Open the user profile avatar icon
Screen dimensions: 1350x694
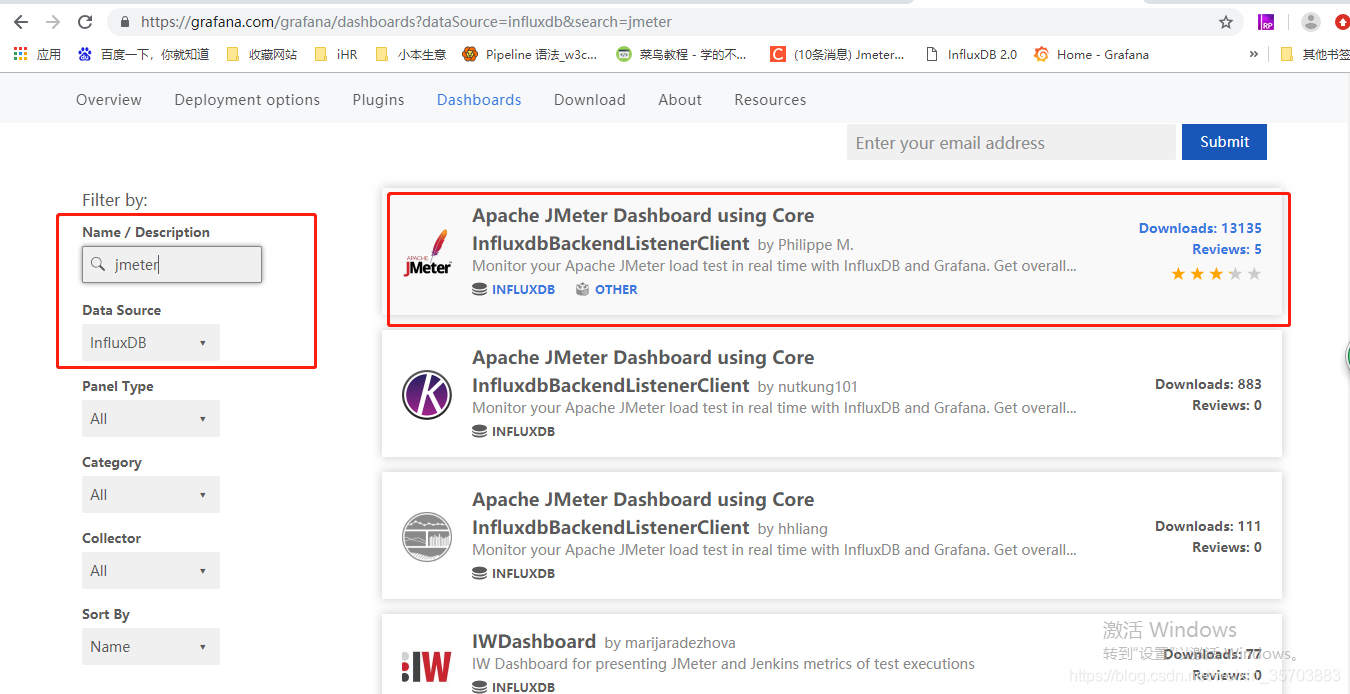click(1311, 22)
